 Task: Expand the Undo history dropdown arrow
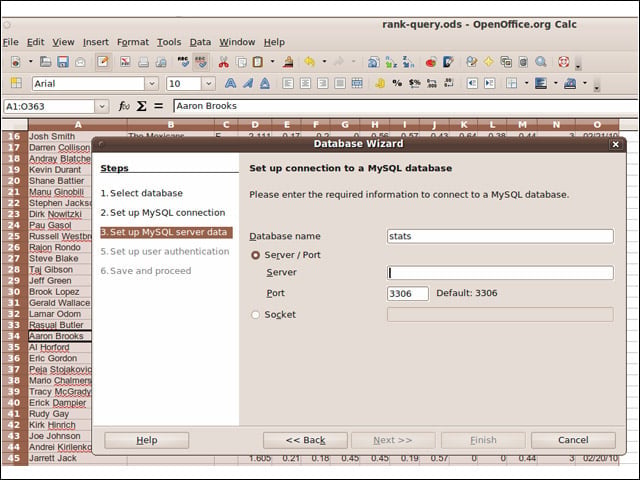pyautogui.click(x=324, y=62)
